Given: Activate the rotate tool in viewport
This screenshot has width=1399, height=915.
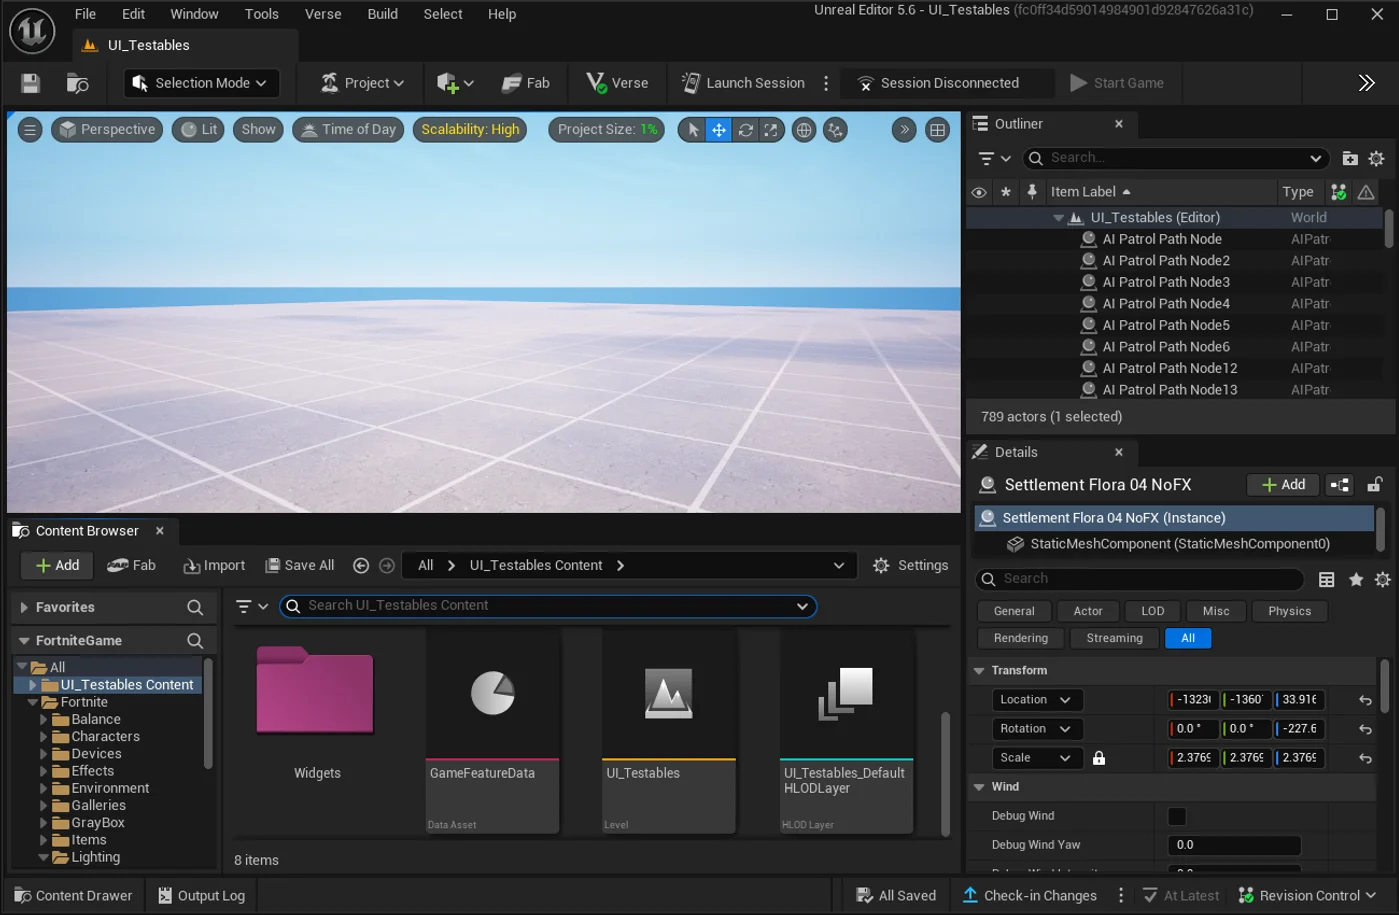Looking at the screenshot, I should [x=745, y=130].
